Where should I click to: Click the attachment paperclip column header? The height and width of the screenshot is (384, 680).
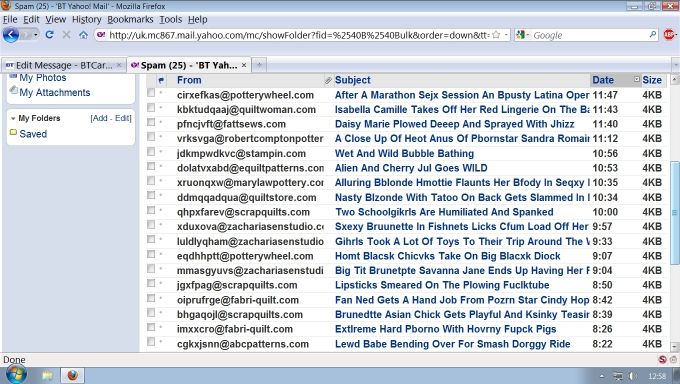(328, 80)
